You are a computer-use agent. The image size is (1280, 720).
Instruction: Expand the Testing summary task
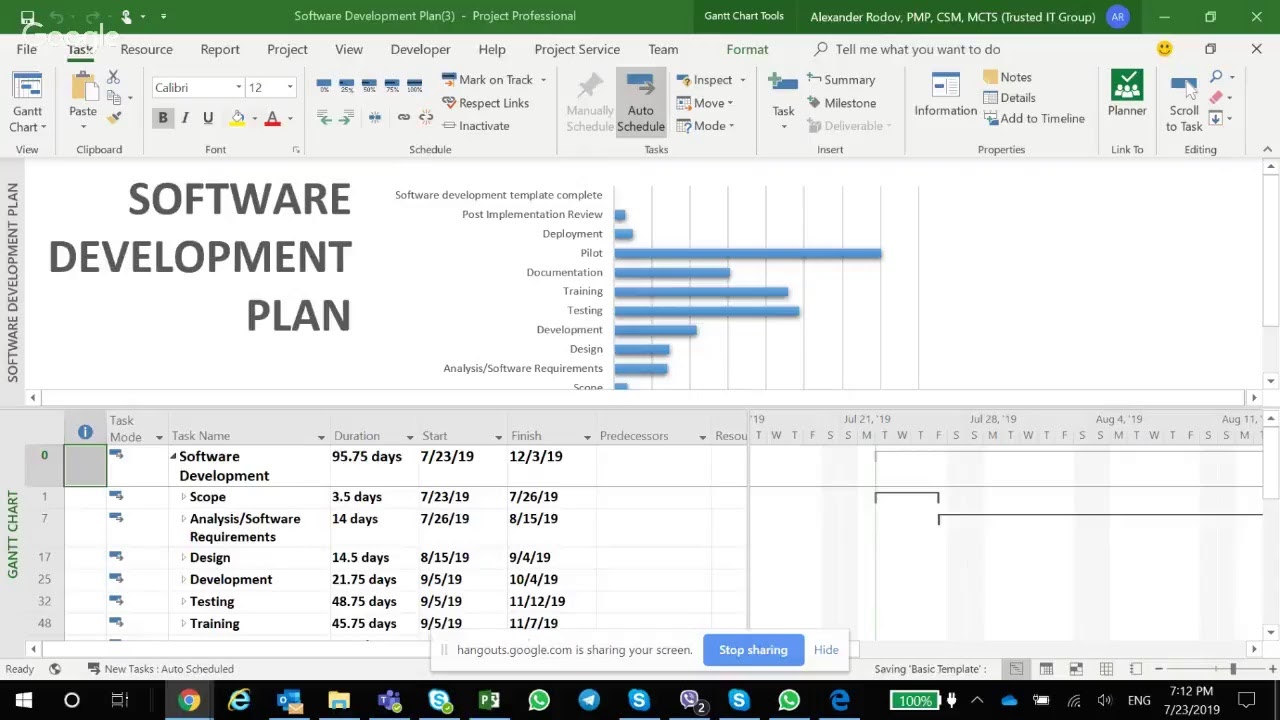pos(183,602)
